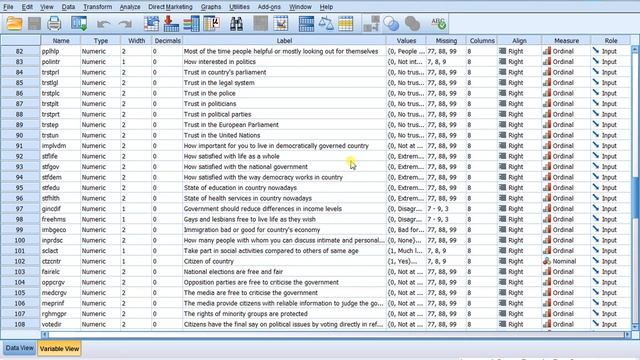Screen dimensions: 640x360
Task: Click the Values column header
Action: pyautogui.click(x=406, y=40)
